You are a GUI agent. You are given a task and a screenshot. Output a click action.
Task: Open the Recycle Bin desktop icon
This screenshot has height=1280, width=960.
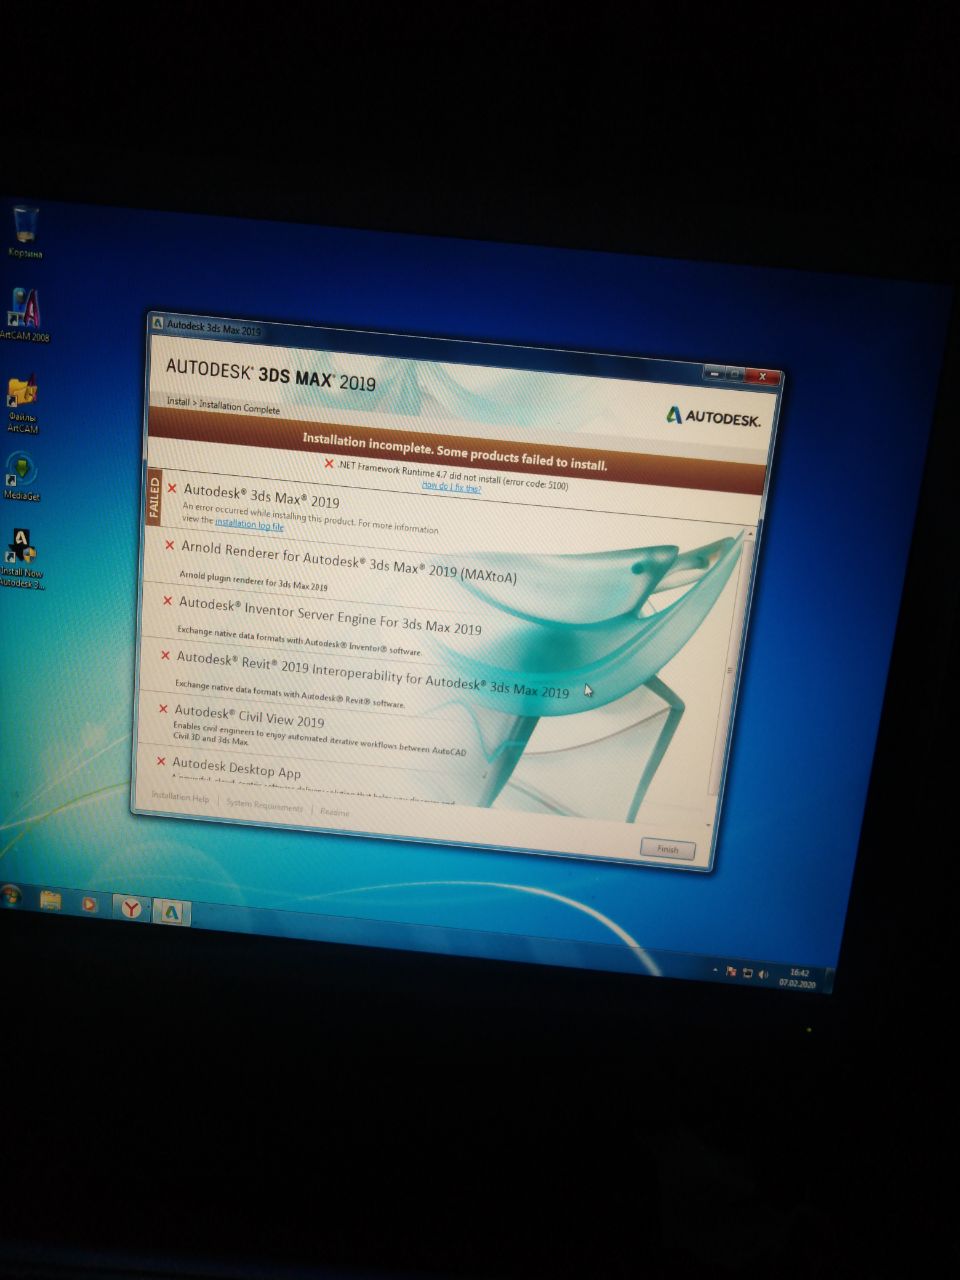[x=26, y=232]
